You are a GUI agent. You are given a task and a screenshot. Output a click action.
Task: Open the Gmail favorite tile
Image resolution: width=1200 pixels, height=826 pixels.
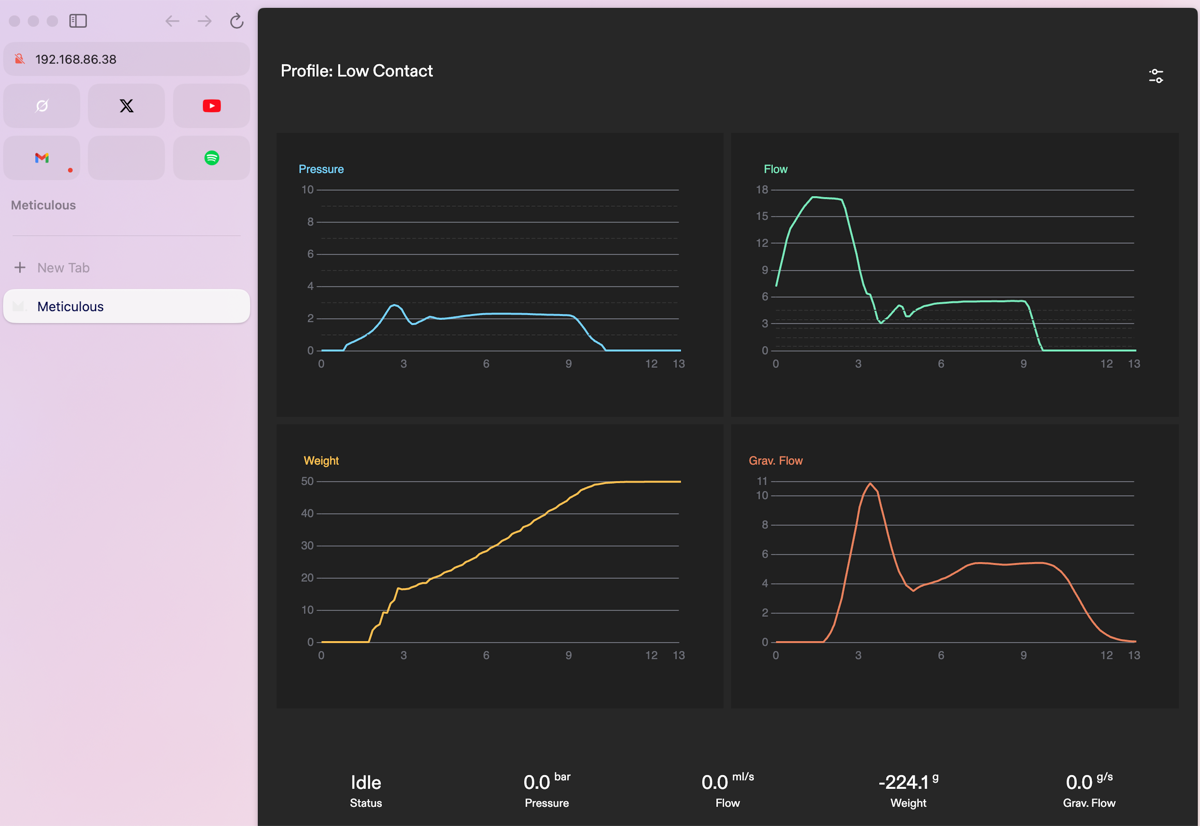(x=42, y=158)
